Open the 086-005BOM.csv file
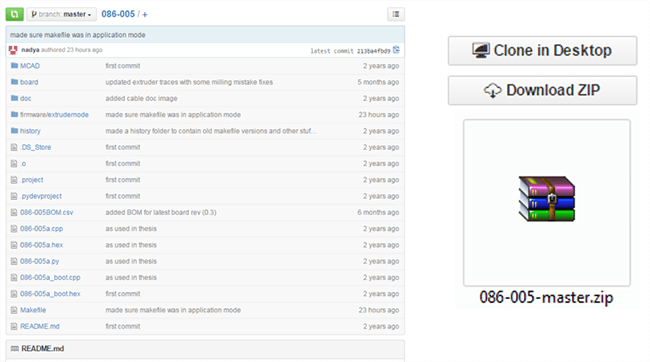This screenshot has height=362, width=650. [x=46, y=212]
